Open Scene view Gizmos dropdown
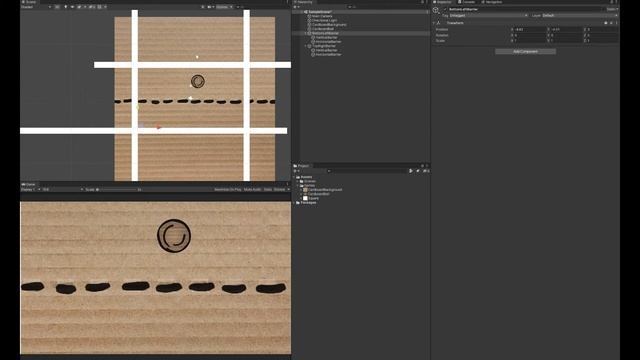The height and width of the screenshot is (360, 640). (x=224, y=7)
